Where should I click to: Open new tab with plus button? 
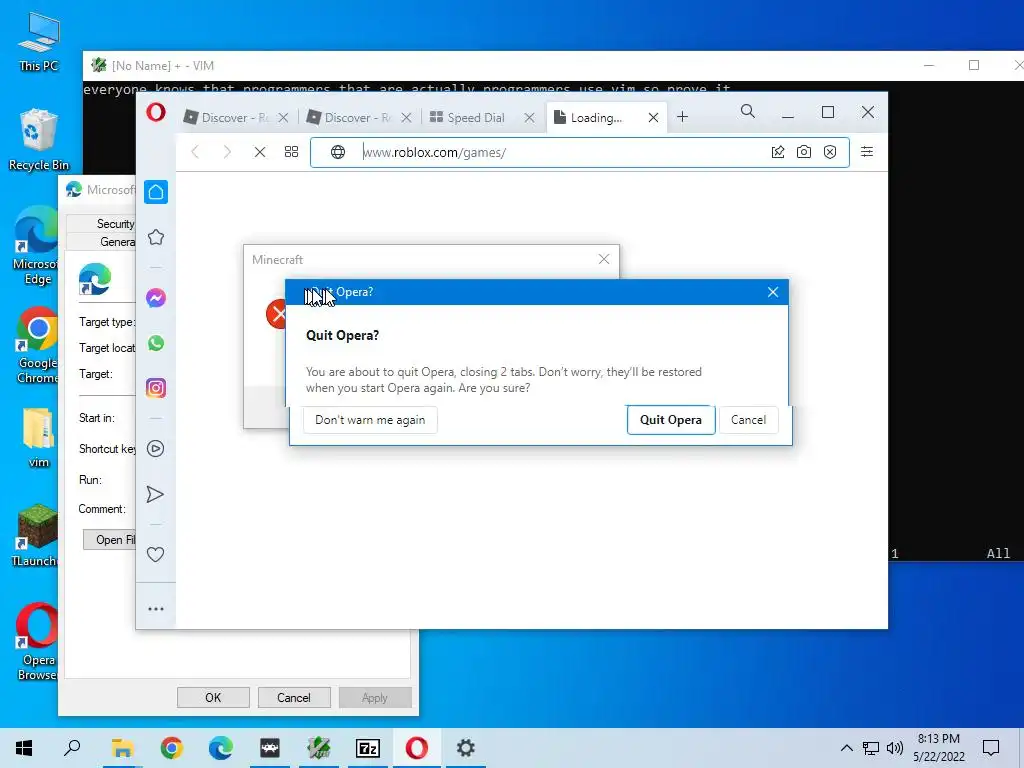point(682,117)
